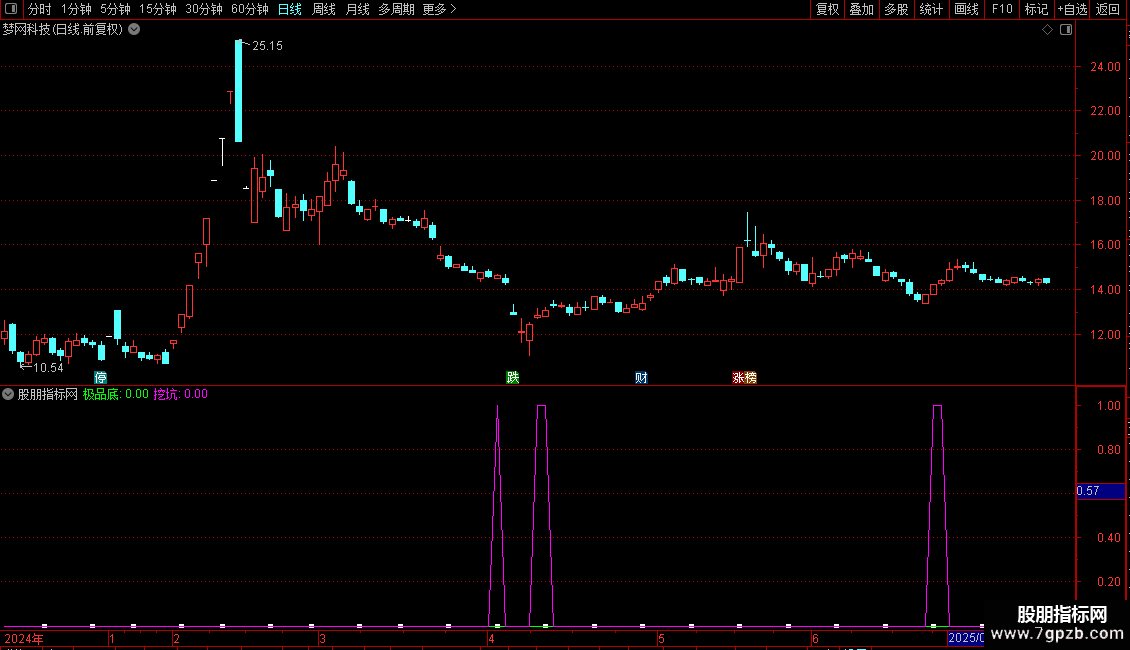Expand indicator menu beside 股朋指标网
The height and width of the screenshot is (650, 1130).
pos(8,394)
